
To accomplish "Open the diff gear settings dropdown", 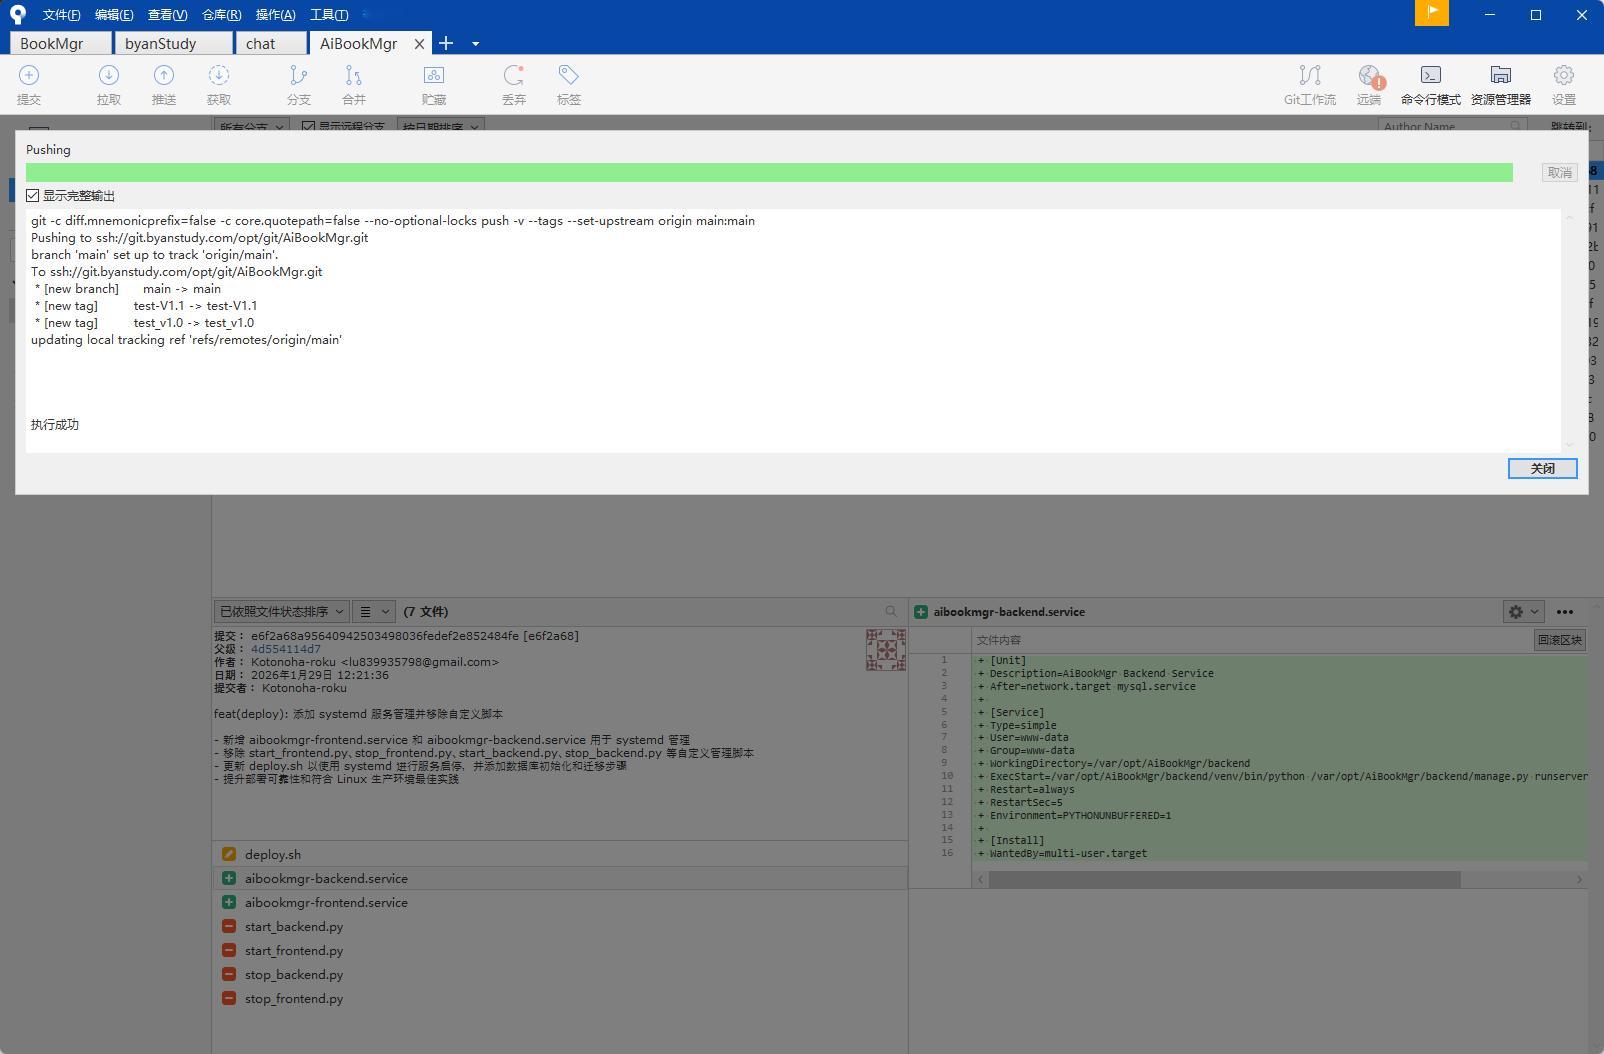I will click(1524, 612).
